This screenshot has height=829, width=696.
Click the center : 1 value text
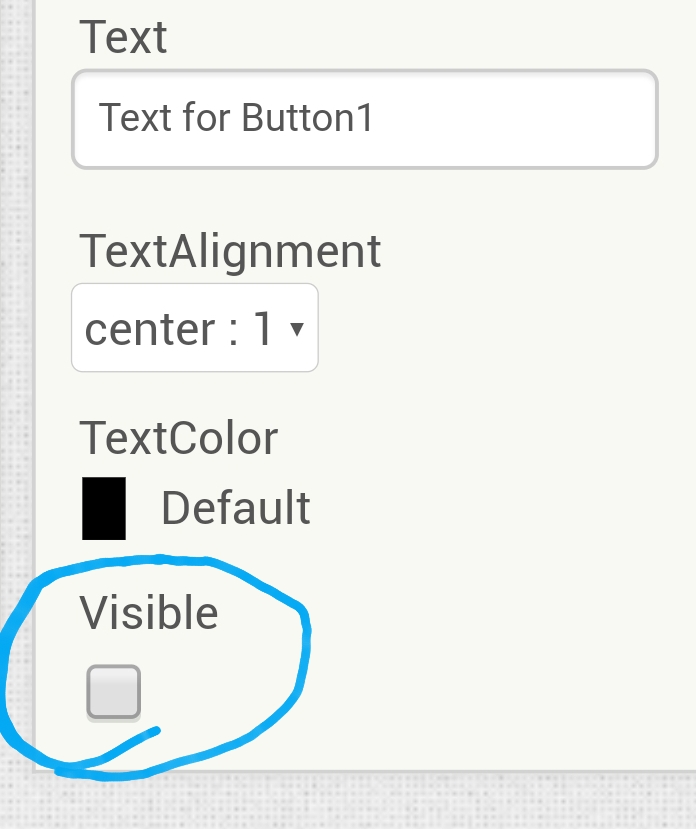point(179,329)
